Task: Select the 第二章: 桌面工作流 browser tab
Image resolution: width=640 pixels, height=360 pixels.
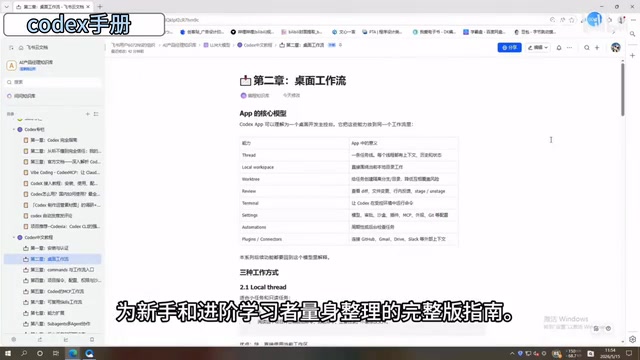Action: 53,7
